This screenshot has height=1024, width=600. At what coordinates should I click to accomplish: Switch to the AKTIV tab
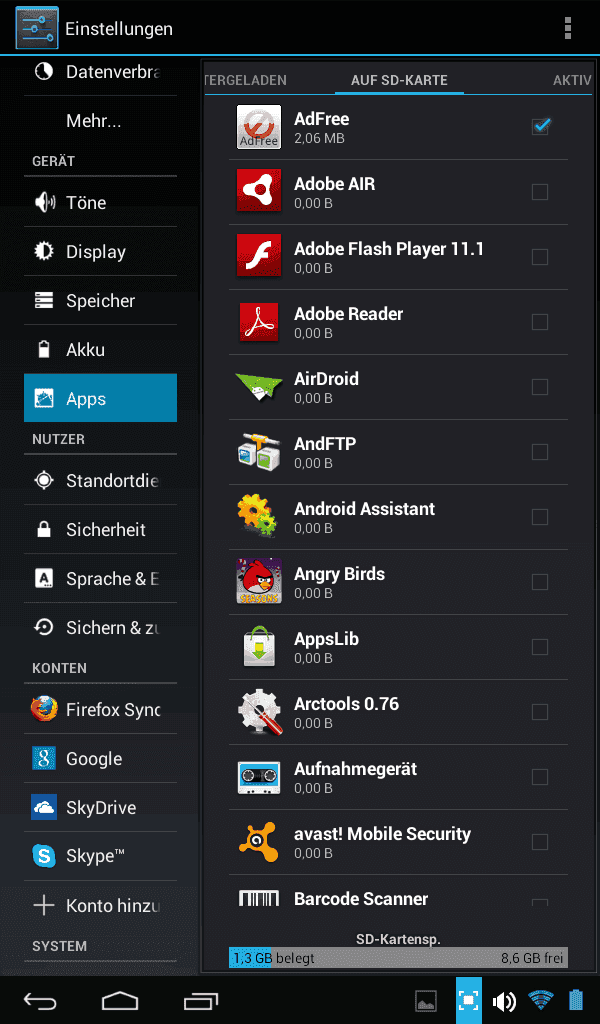point(572,80)
